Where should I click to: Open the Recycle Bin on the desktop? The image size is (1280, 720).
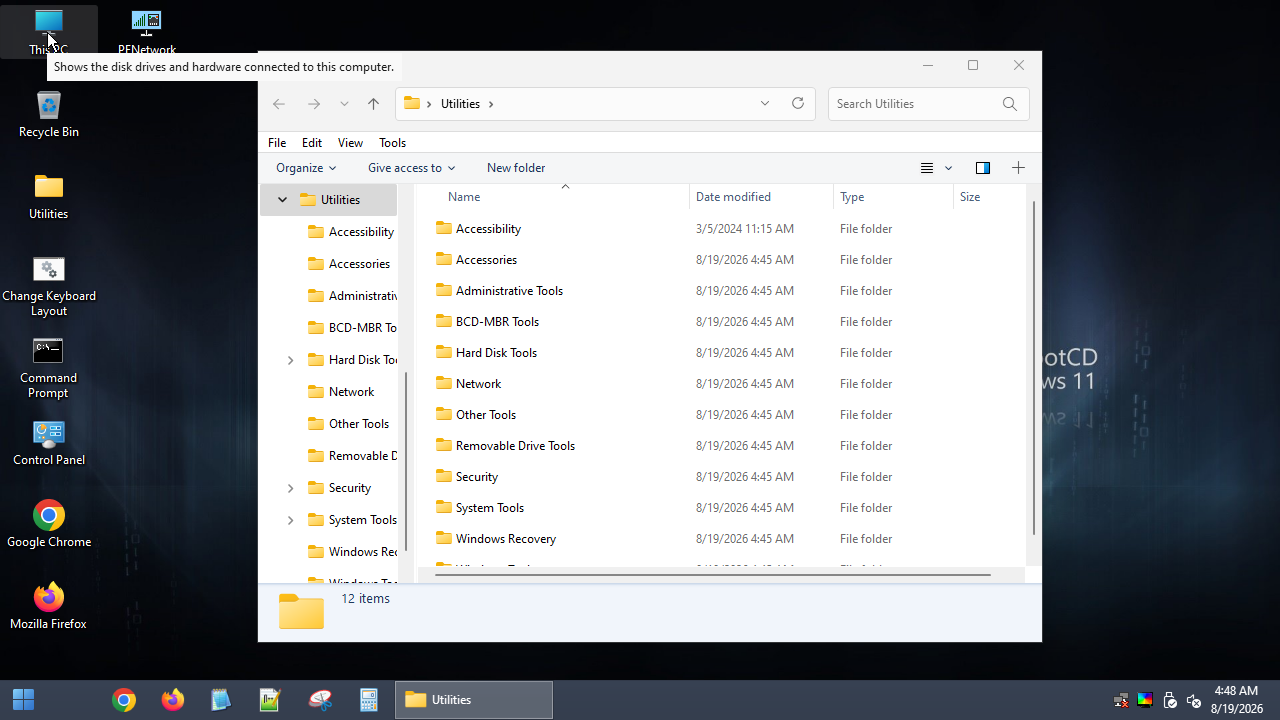[x=48, y=114]
